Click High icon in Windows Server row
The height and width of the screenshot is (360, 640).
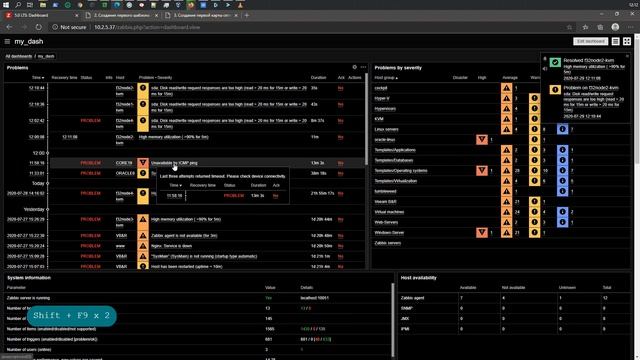pos(482,233)
